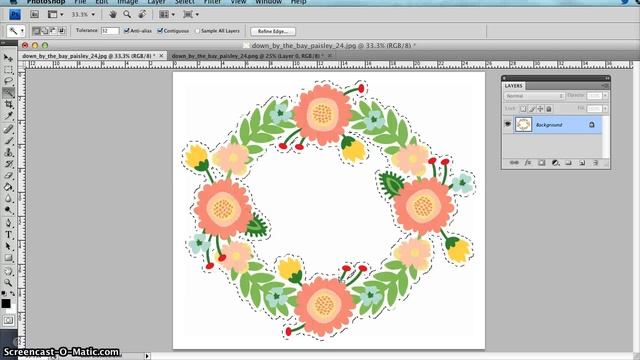Switch to down_by_the_bay_paisley_24.png tab

247,56
